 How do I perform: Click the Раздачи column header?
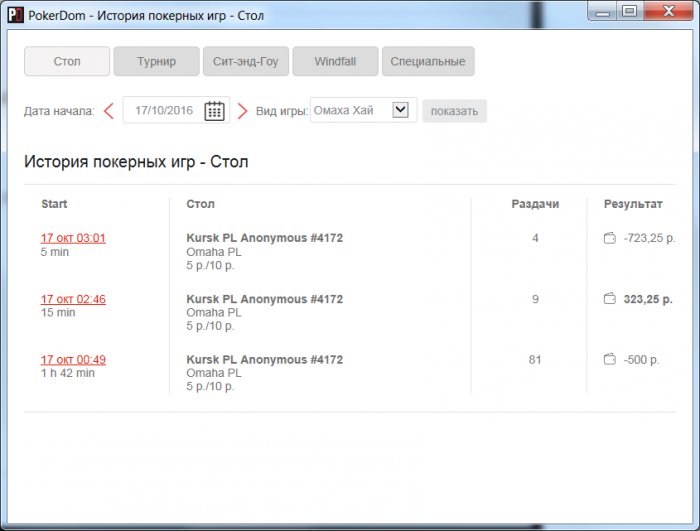[x=535, y=204]
